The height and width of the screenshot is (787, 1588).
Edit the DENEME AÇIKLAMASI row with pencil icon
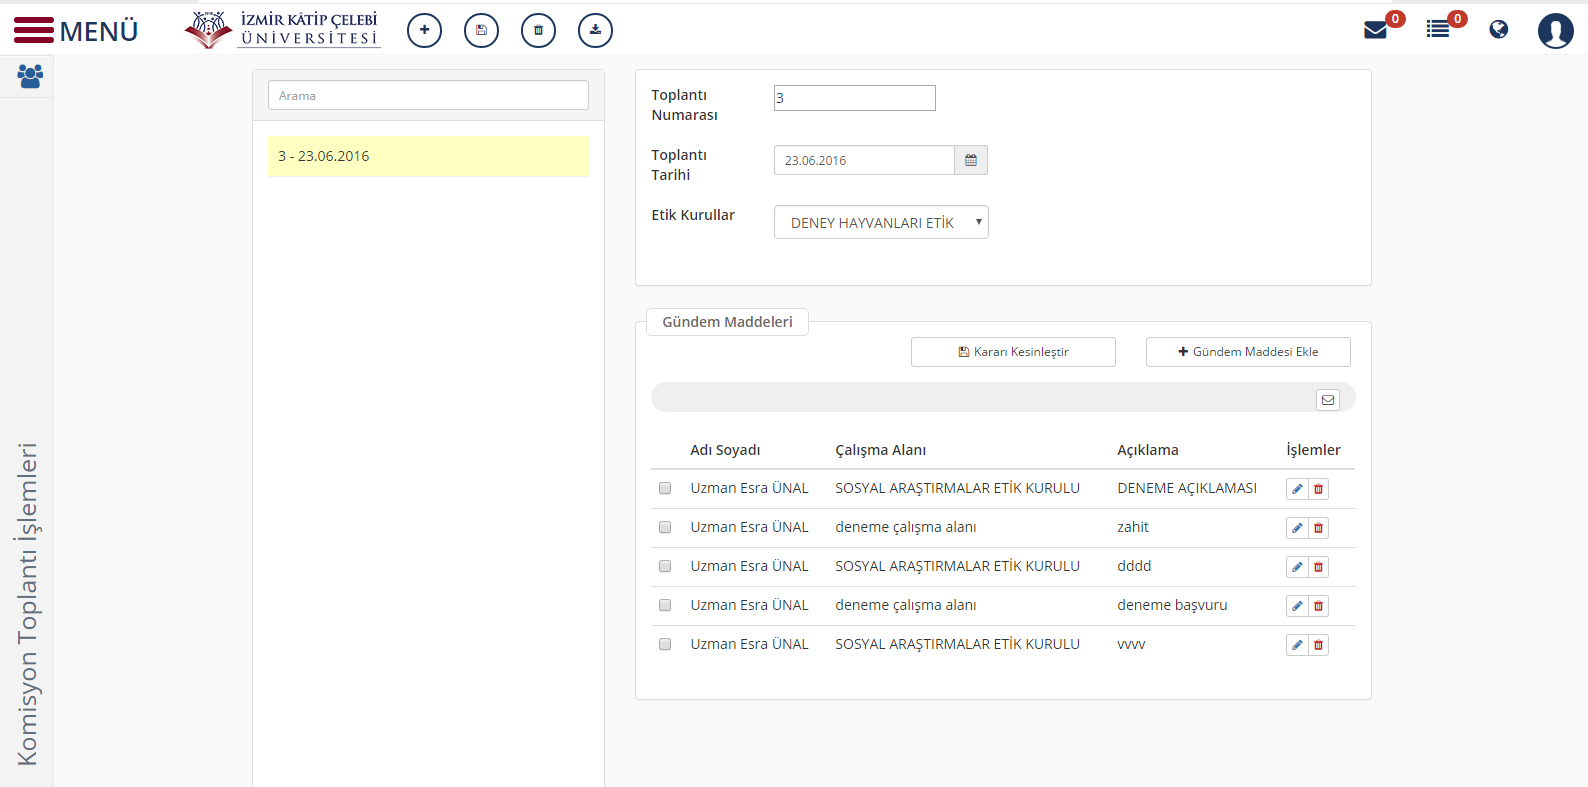1297,489
